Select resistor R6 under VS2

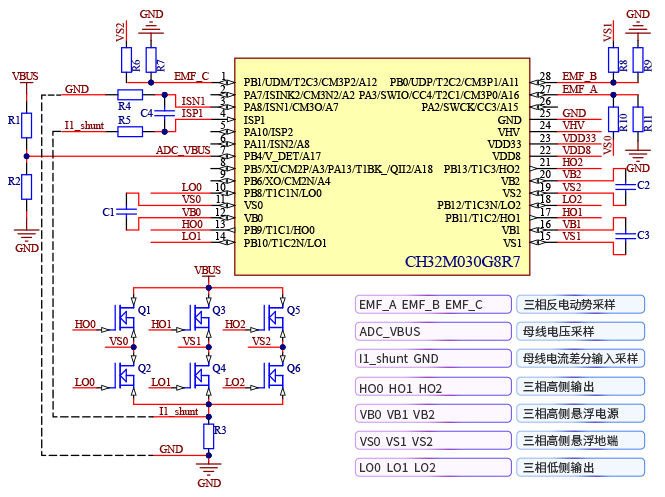[x=124, y=64]
